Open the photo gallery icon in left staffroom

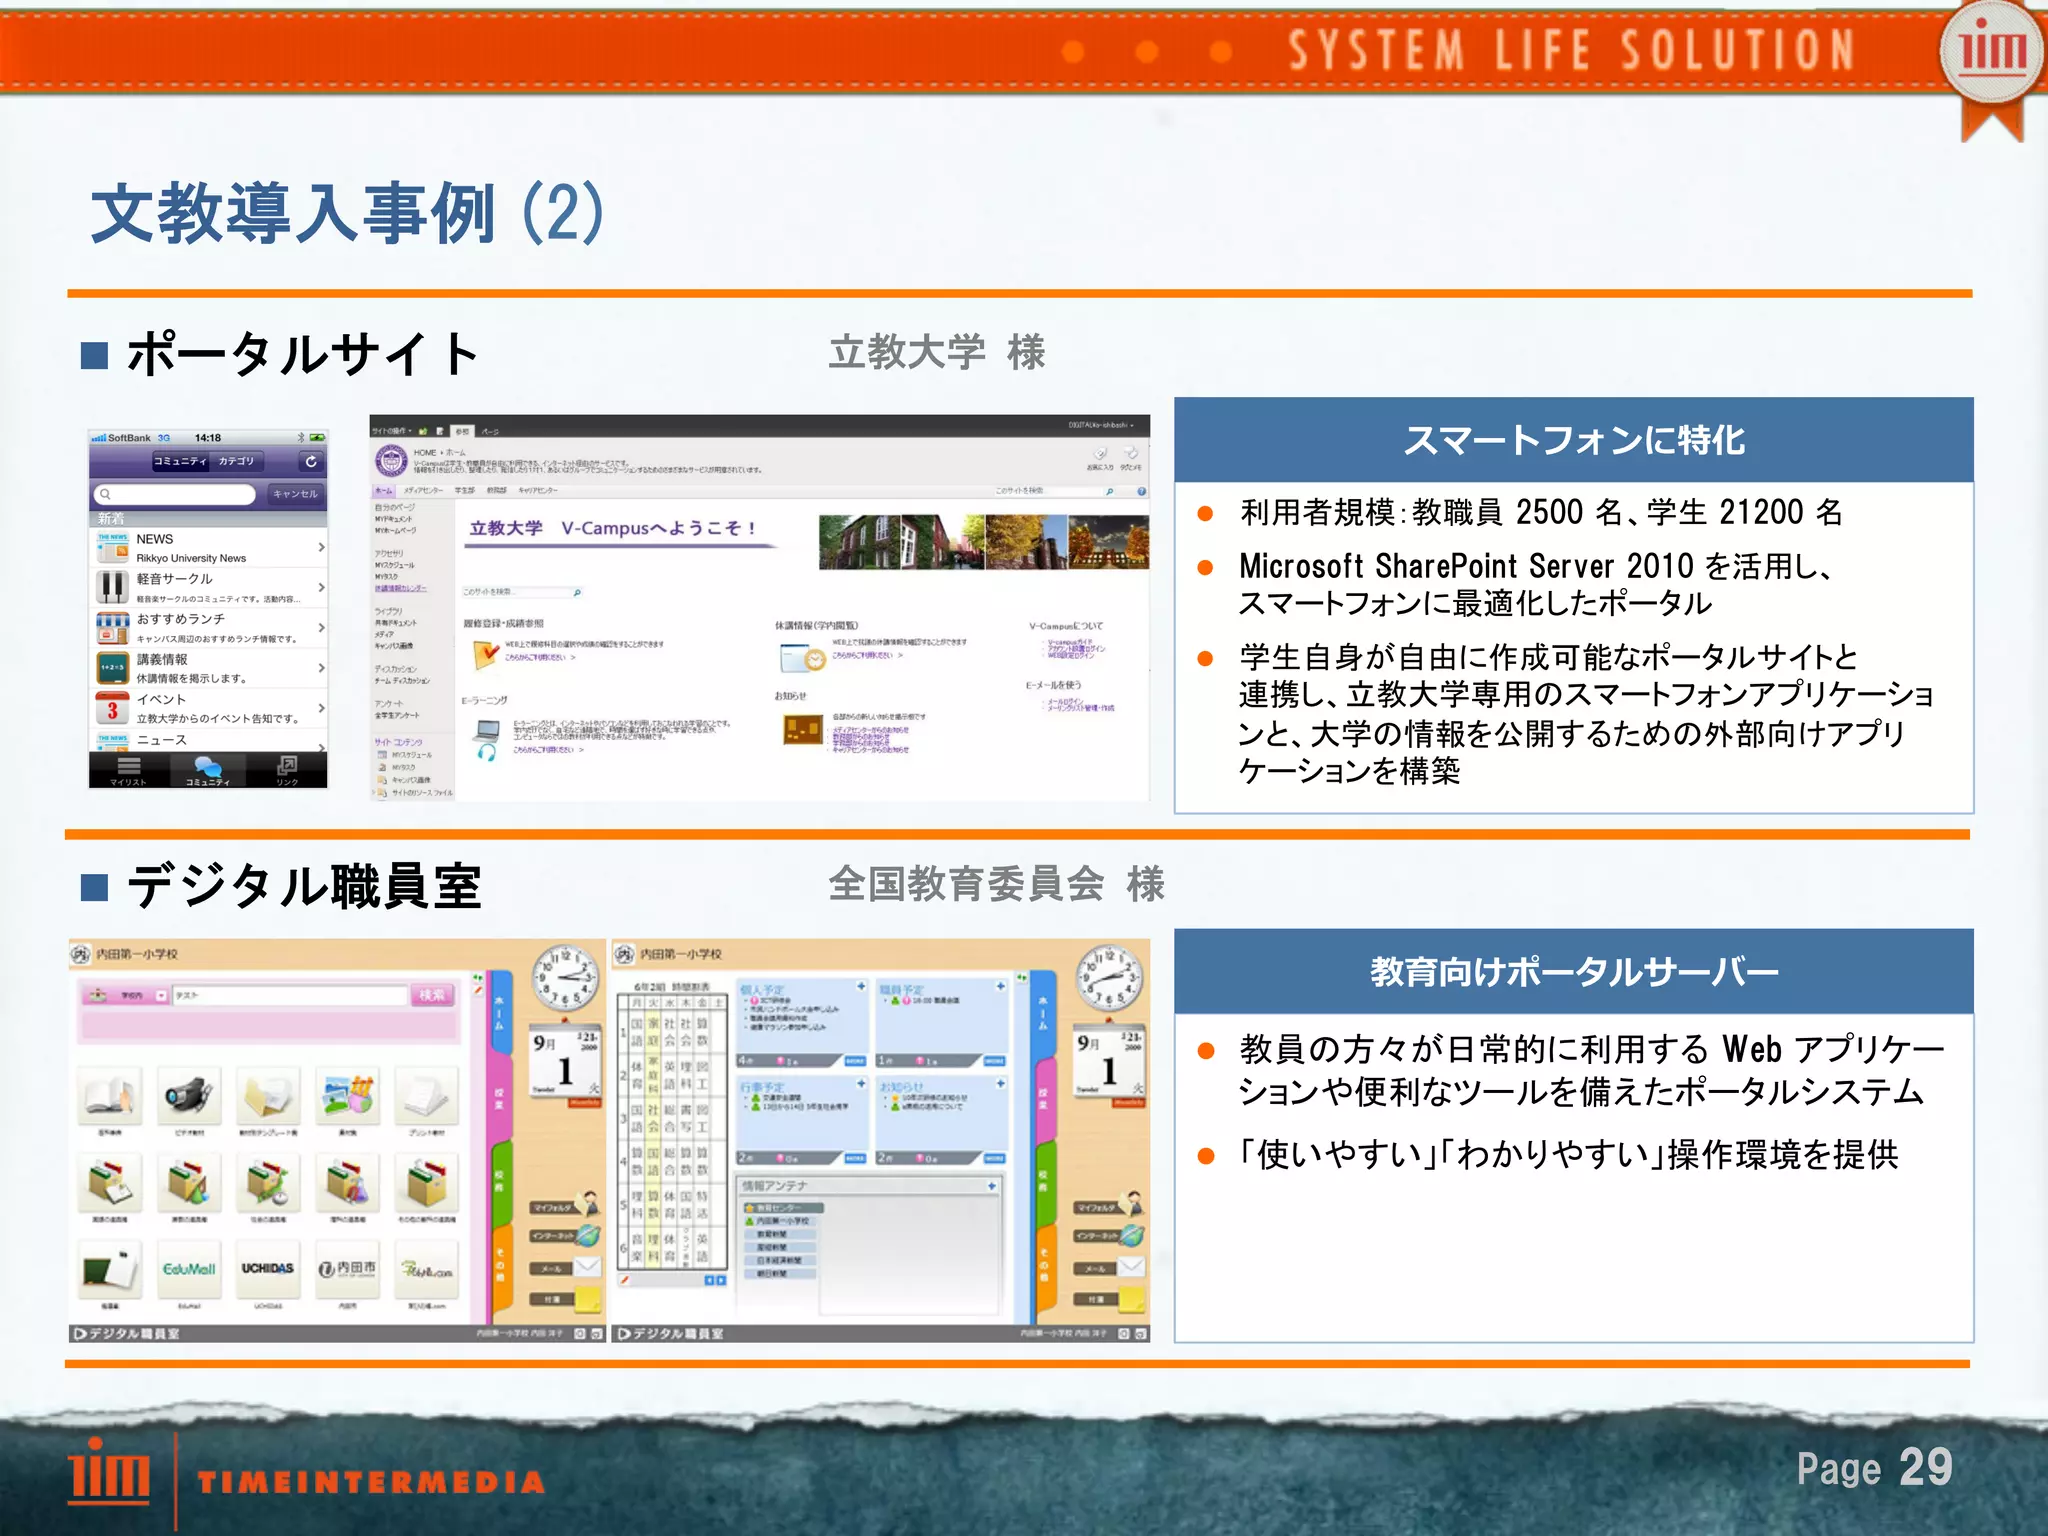pyautogui.click(x=347, y=1096)
